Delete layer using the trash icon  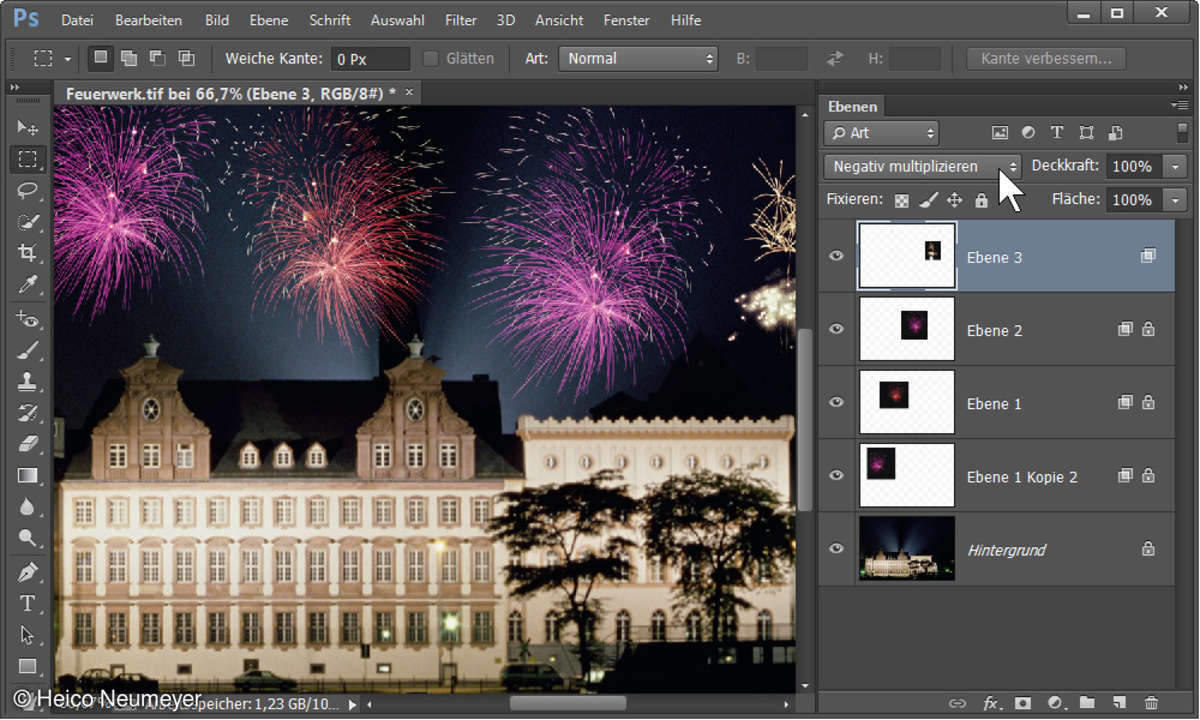1151,703
